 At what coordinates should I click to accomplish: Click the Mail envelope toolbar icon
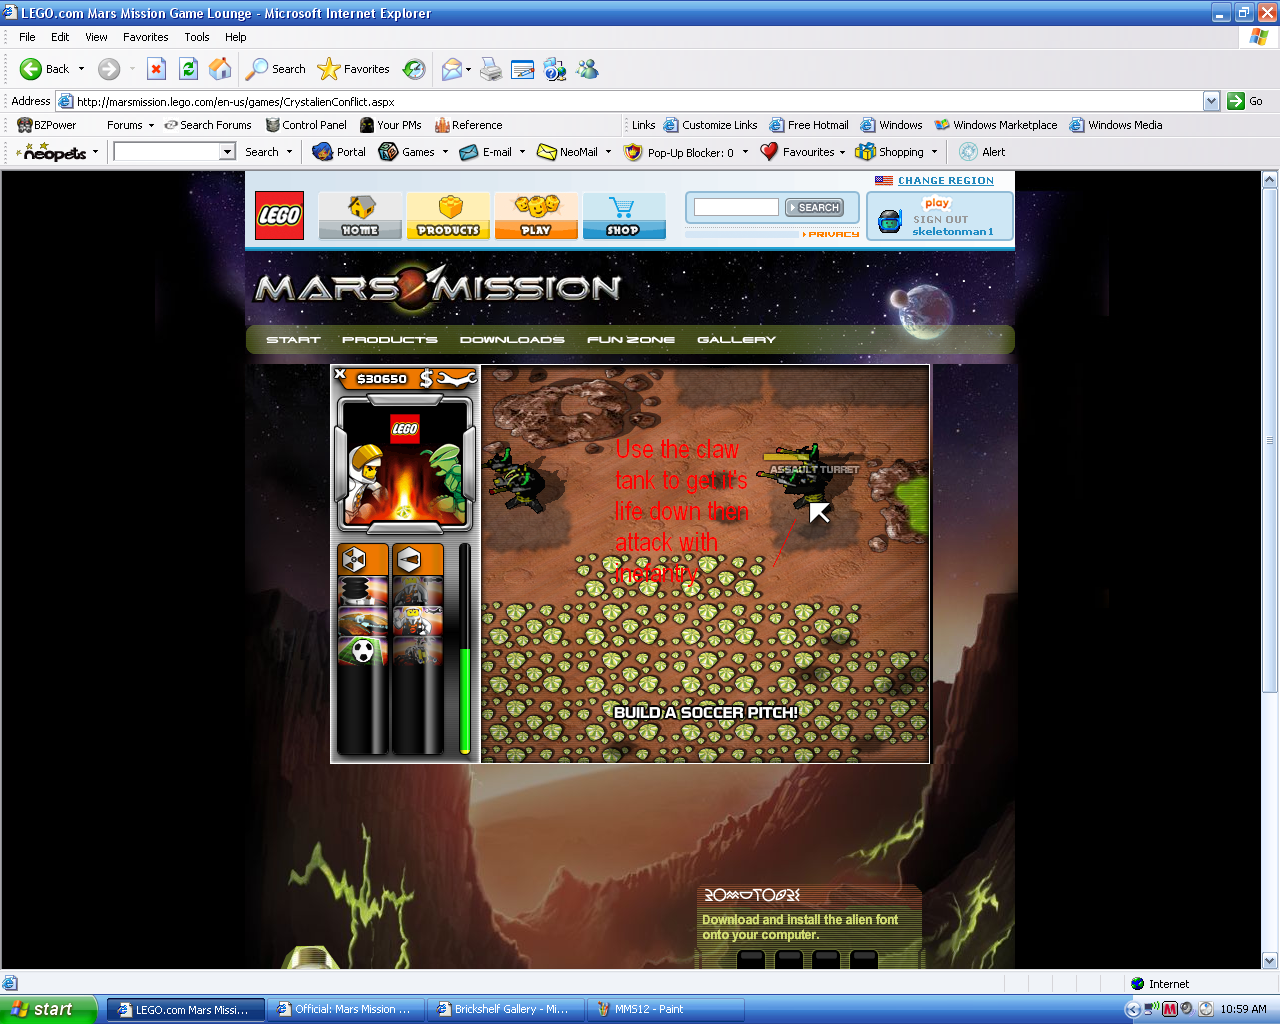[x=452, y=69]
